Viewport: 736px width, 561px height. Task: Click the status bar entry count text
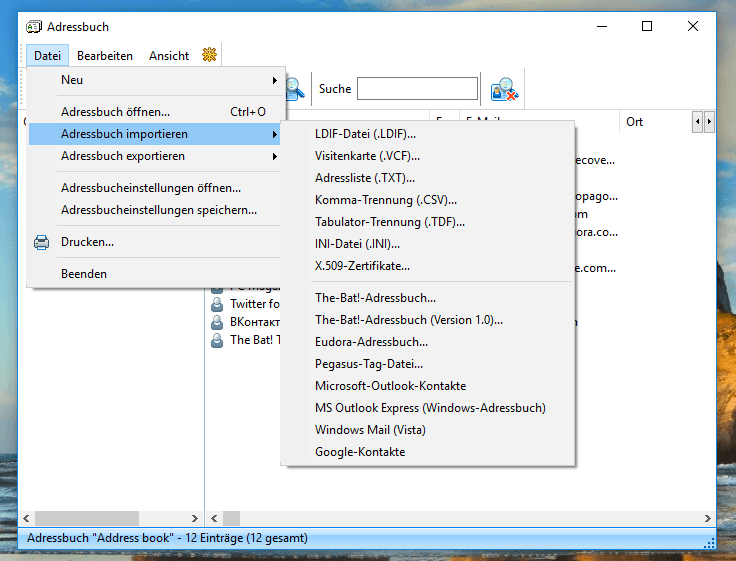(x=167, y=538)
